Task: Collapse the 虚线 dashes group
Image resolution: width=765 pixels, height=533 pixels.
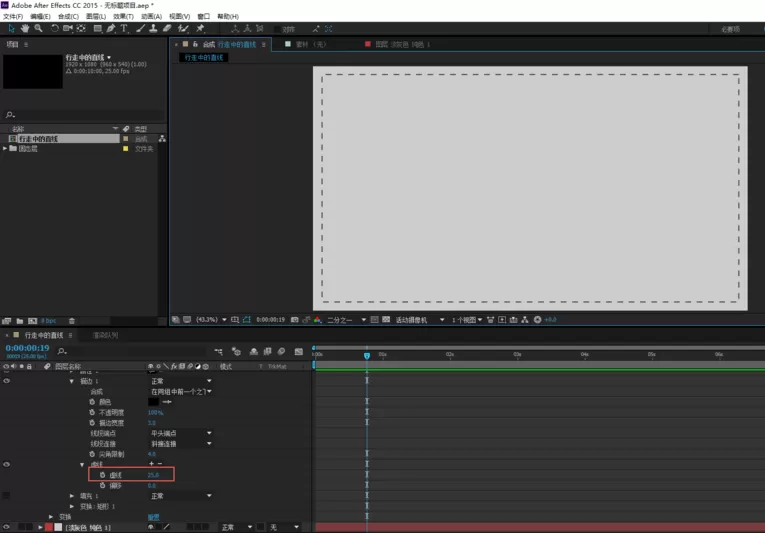Action: pos(82,465)
